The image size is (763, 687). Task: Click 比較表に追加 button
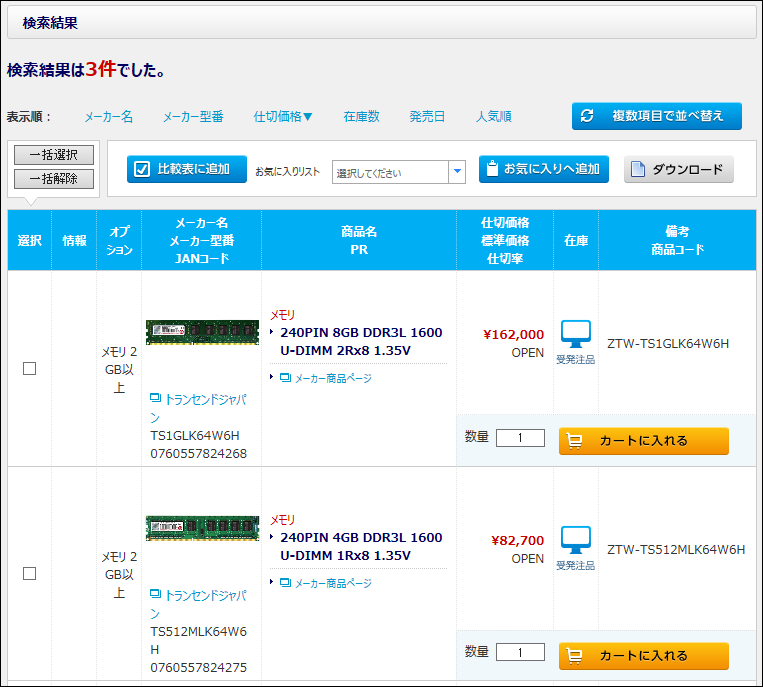click(187, 169)
